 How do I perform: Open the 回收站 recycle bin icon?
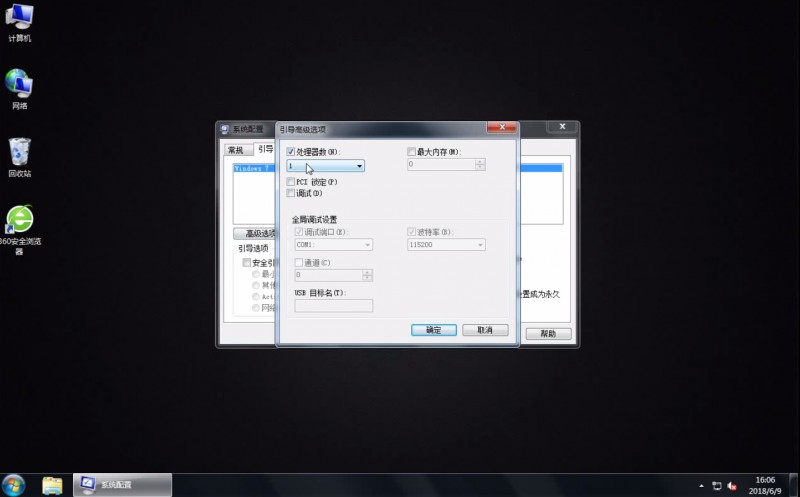[19, 157]
